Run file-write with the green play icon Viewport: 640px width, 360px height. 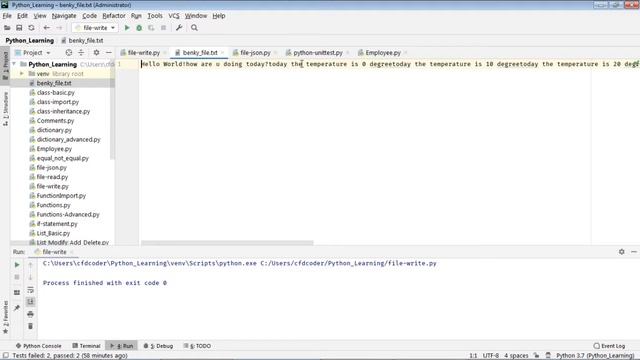coord(127,28)
